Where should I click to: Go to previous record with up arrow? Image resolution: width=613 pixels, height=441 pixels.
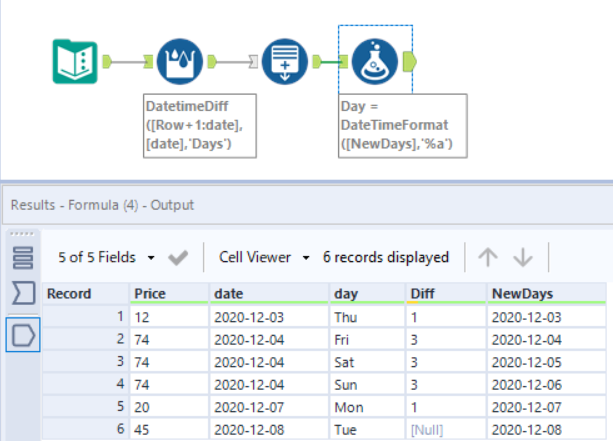coord(488,257)
